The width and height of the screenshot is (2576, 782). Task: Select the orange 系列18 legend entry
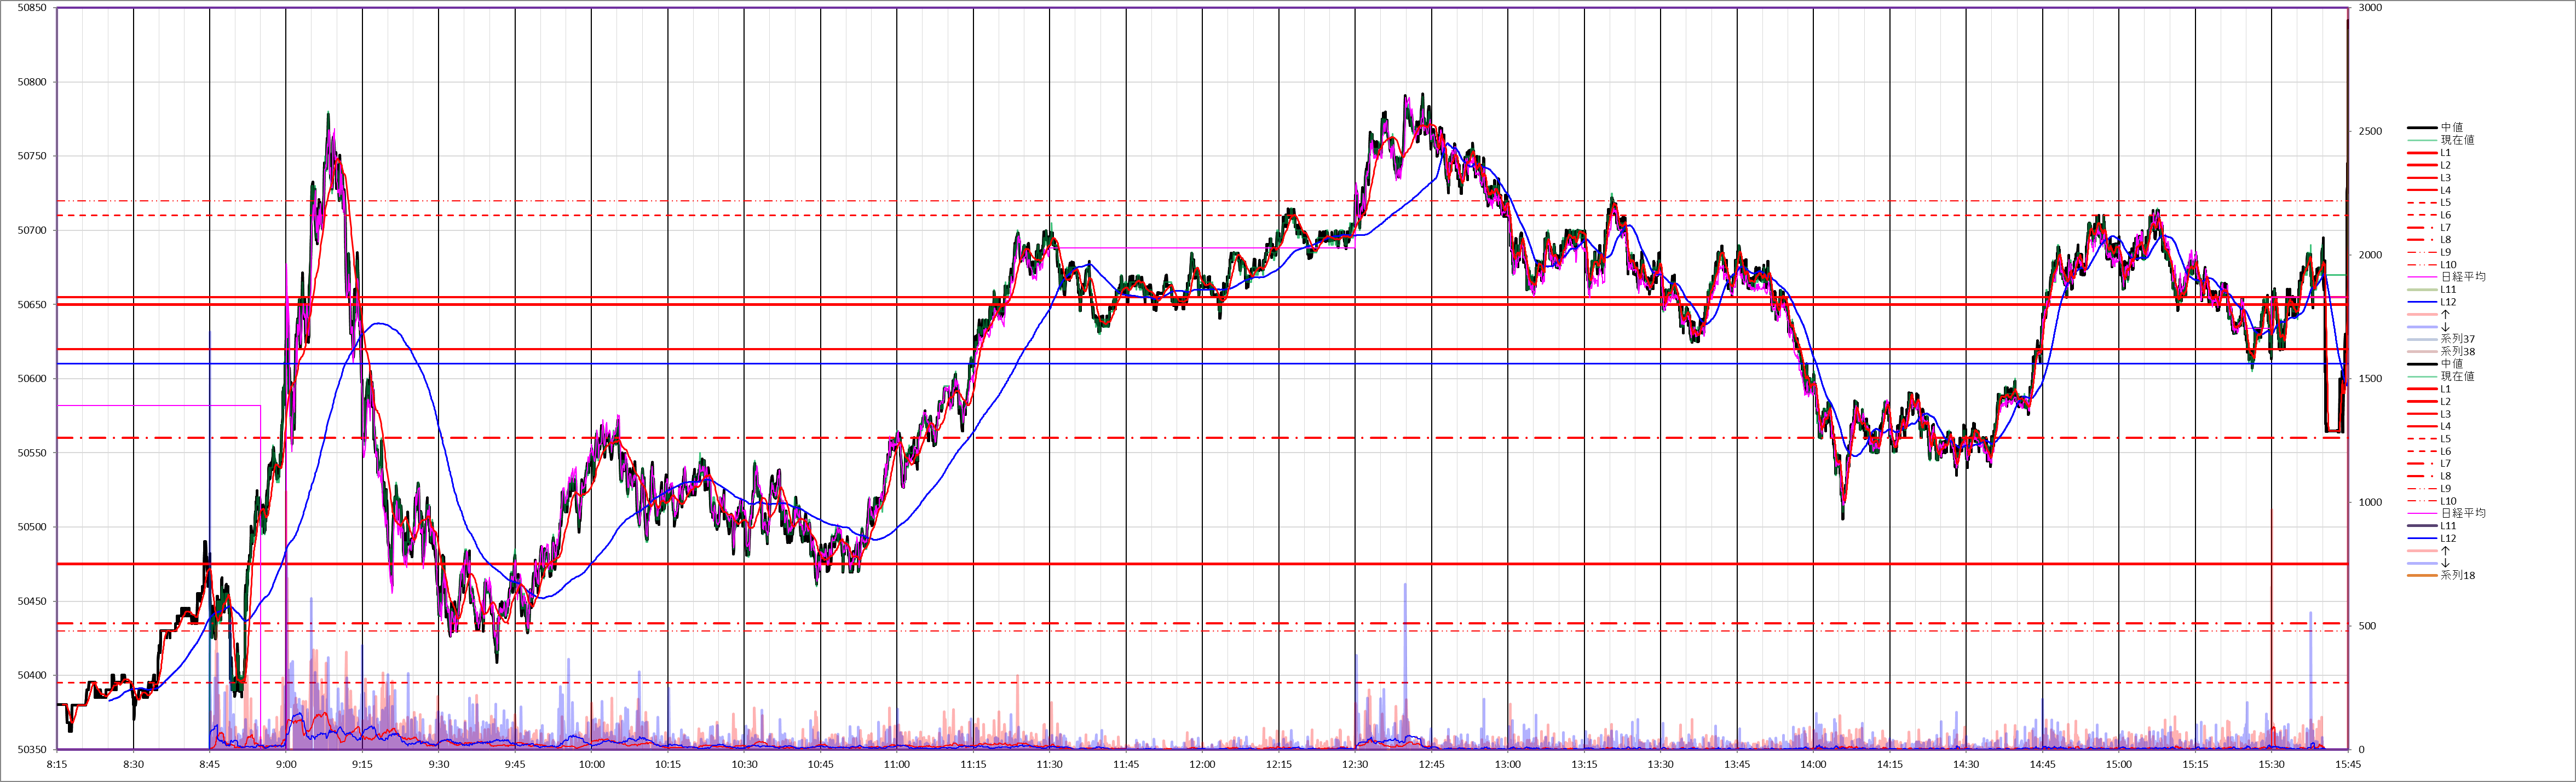pos(2457,576)
